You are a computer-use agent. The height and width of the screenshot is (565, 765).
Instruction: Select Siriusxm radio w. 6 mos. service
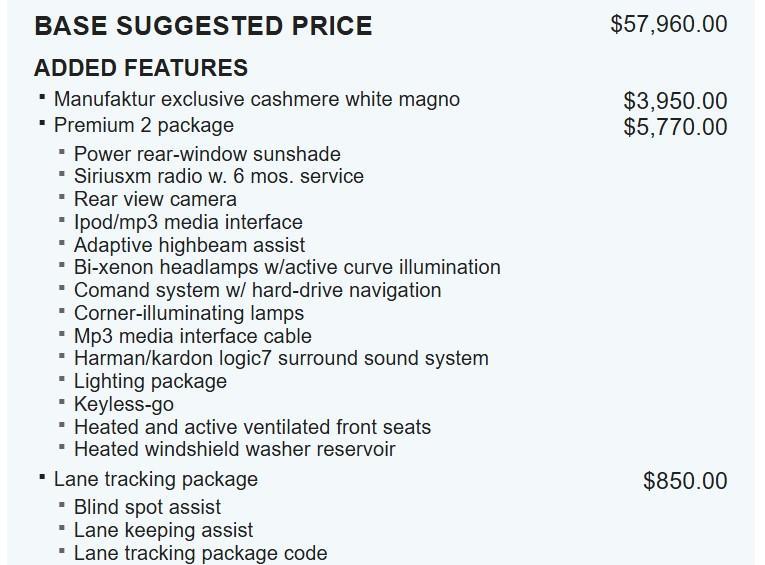coord(218,176)
